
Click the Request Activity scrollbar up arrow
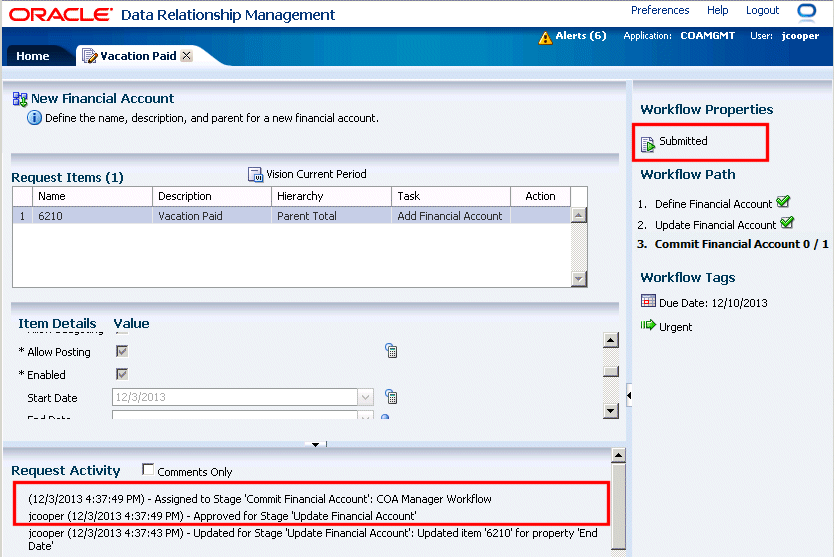[x=618, y=455]
